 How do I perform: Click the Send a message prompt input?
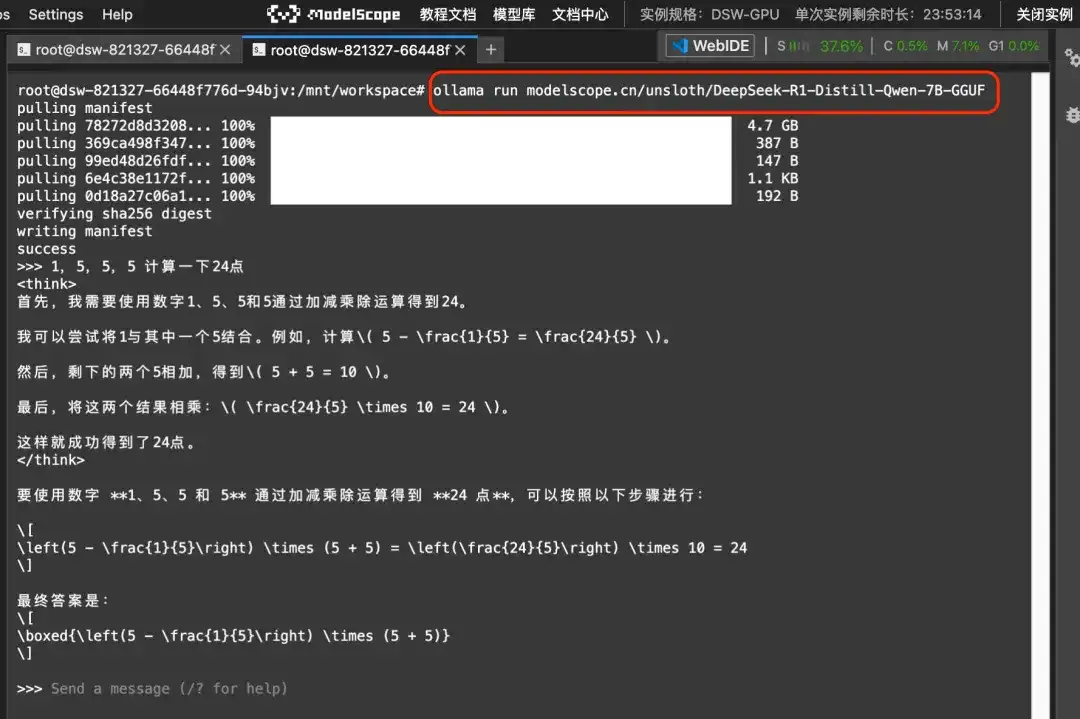click(x=169, y=689)
